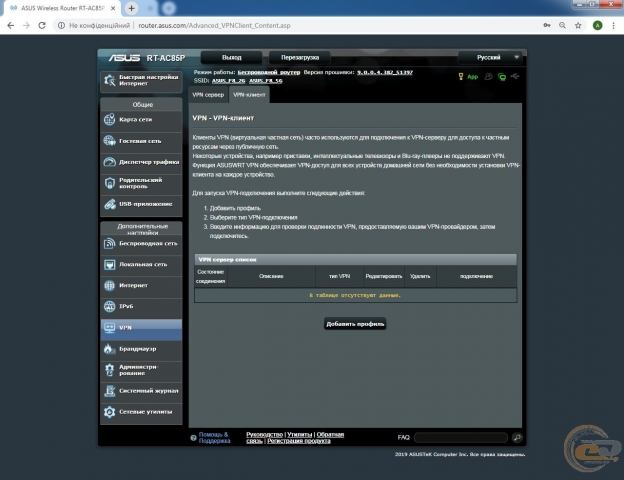Screen dimensions: 624x480
Task: Open System Log (Системный журнал) icon
Action: tap(109, 391)
